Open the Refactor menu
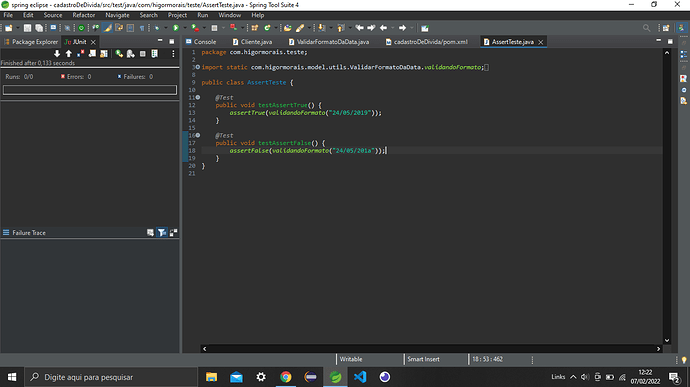690x387 pixels. (84, 15)
